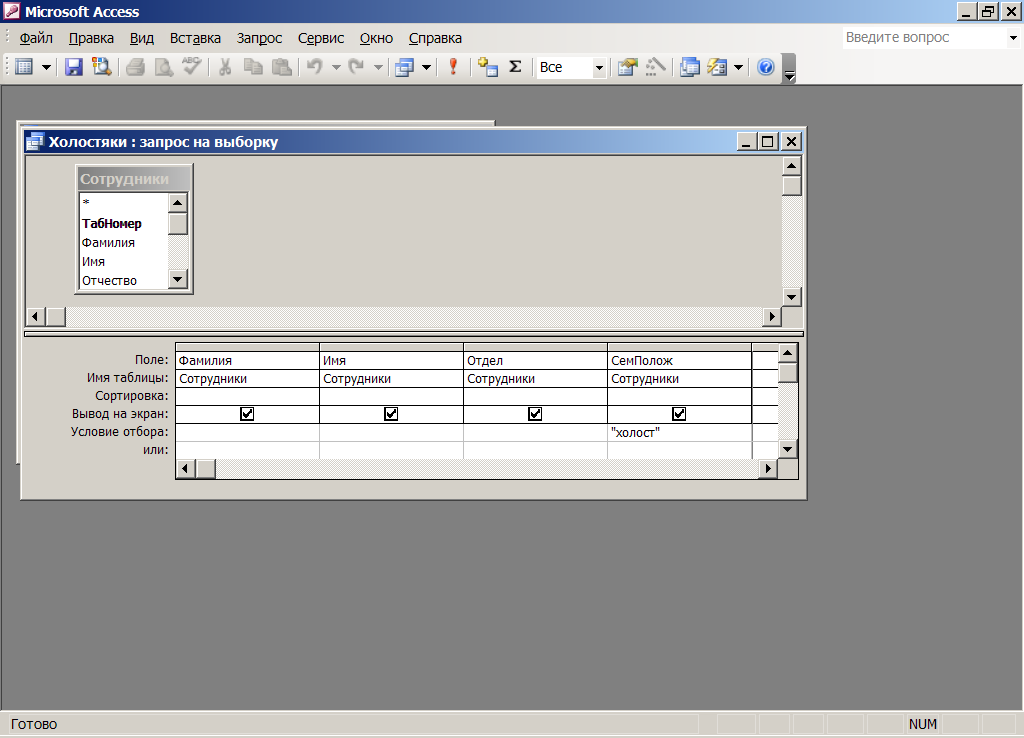Open the Top Values 'Все' combo box
Viewport: 1024px width, 738px height.
(x=571, y=67)
